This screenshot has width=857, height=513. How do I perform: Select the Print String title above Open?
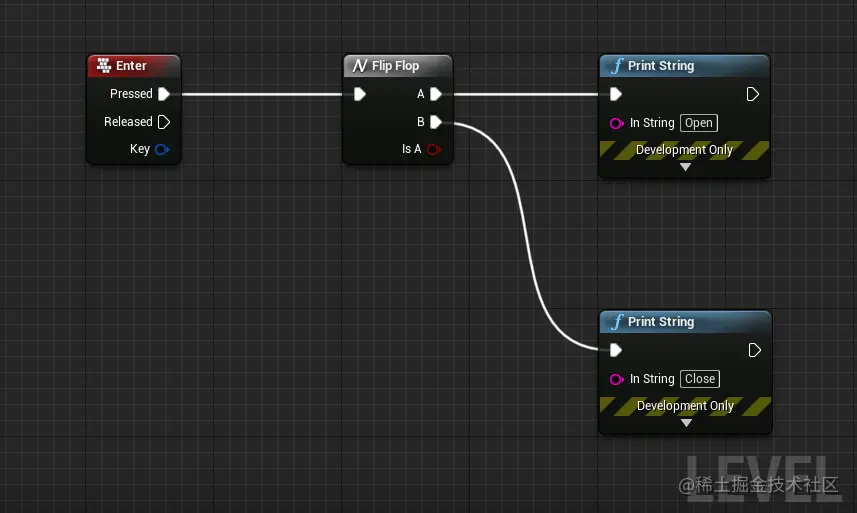click(661, 66)
